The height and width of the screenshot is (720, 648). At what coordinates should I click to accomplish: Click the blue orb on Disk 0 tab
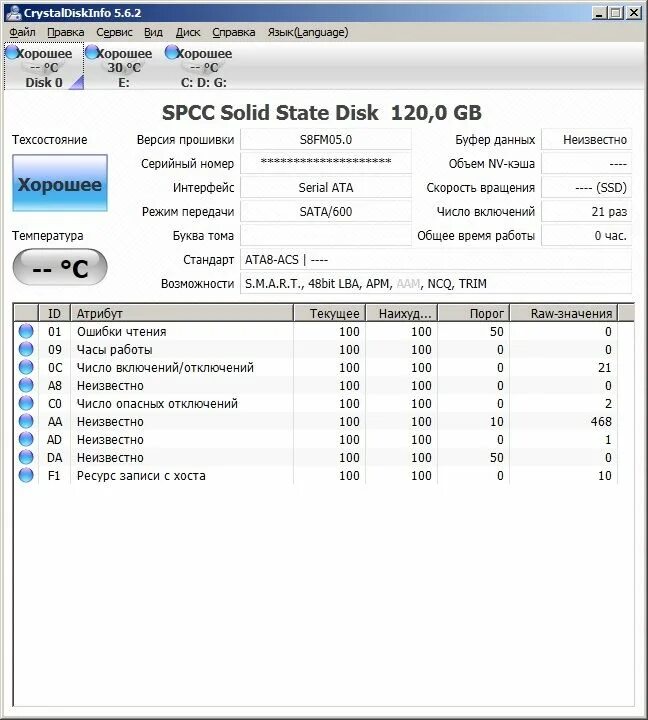click(12, 52)
